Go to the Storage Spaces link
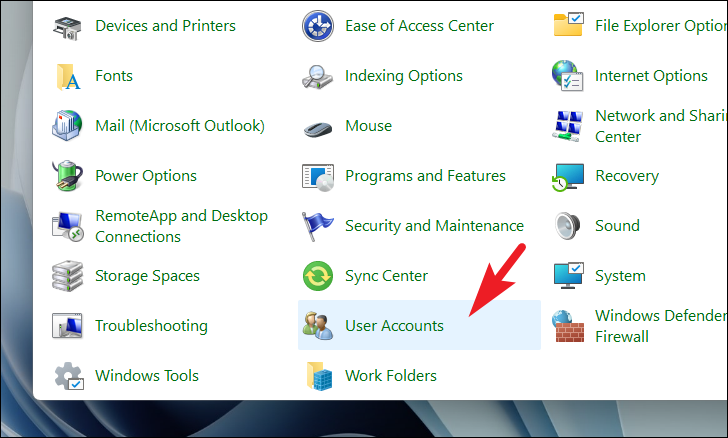This screenshot has width=728, height=438. tap(147, 276)
